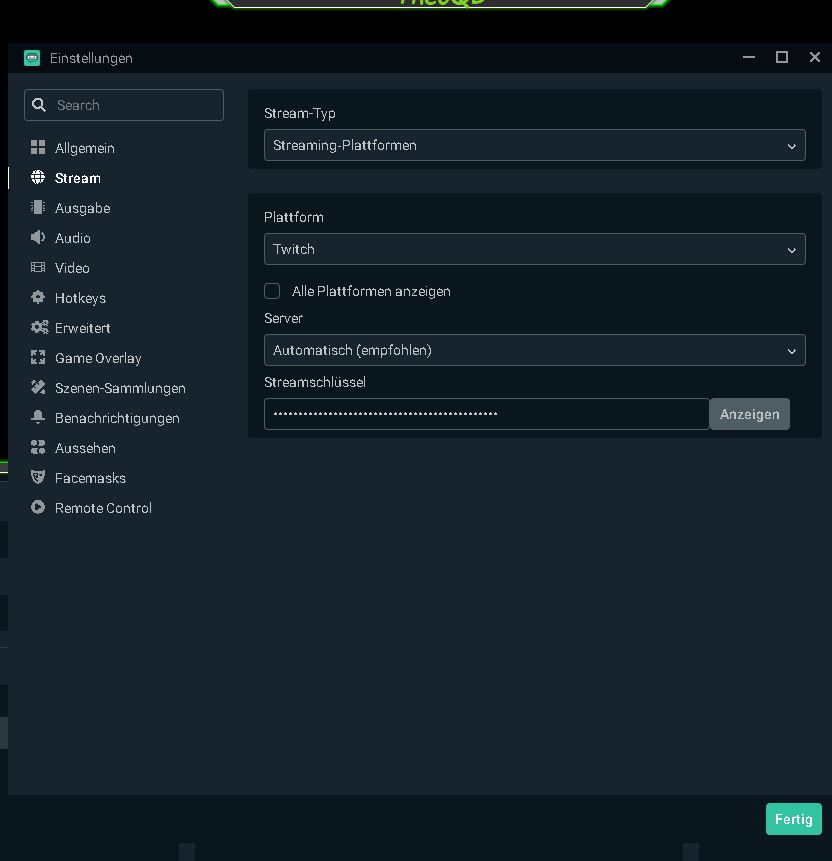Open the Erweitert settings section
832x861 pixels.
[82, 328]
